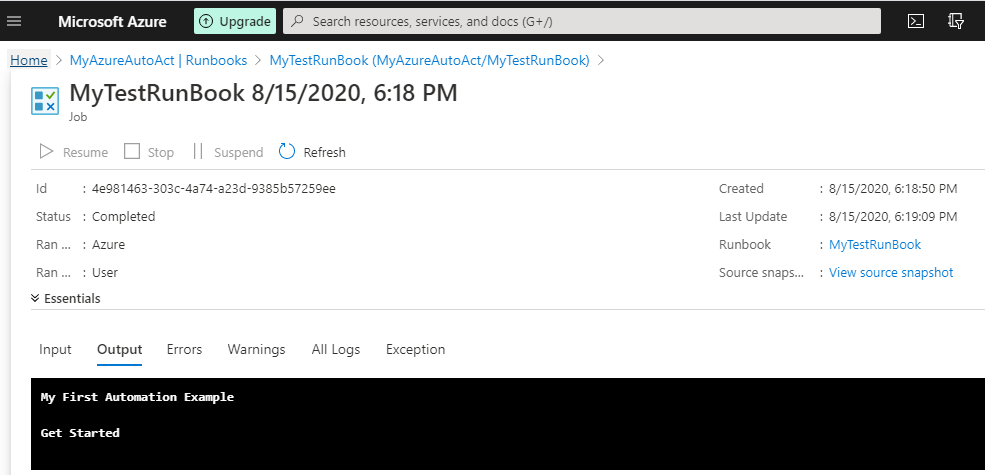This screenshot has width=985, height=475.
Task: Select the All Logs tab
Action: [336, 349]
